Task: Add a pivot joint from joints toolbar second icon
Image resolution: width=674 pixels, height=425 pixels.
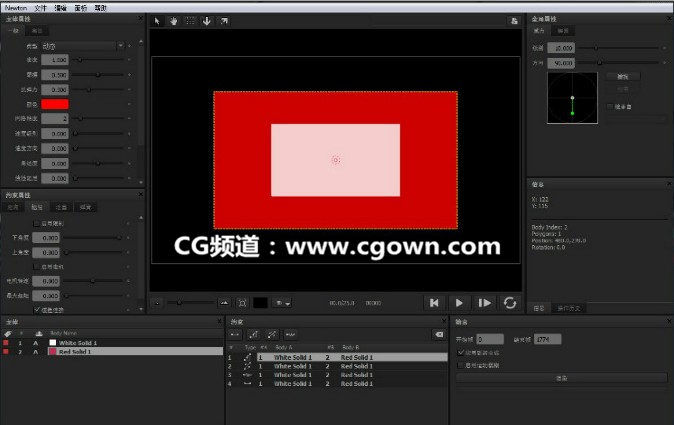Action: click(x=254, y=334)
